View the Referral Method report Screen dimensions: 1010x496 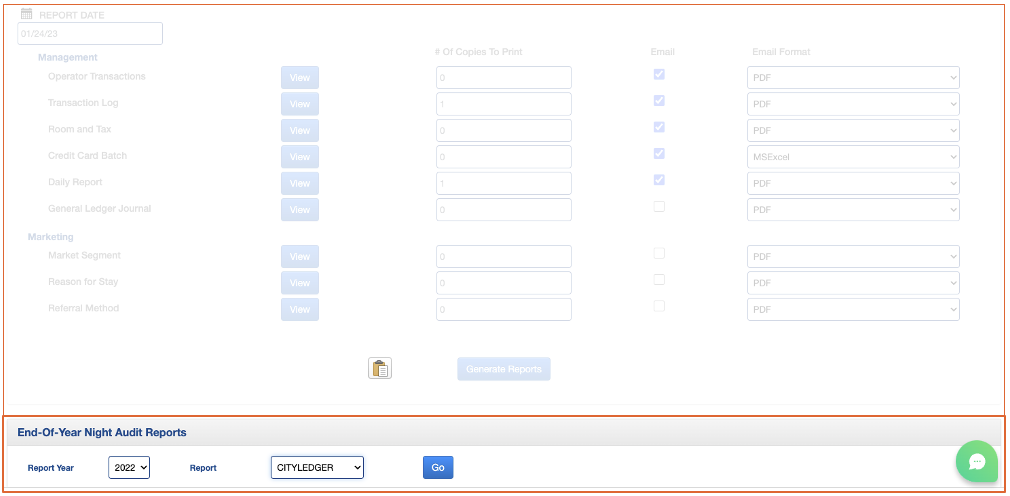pos(300,310)
